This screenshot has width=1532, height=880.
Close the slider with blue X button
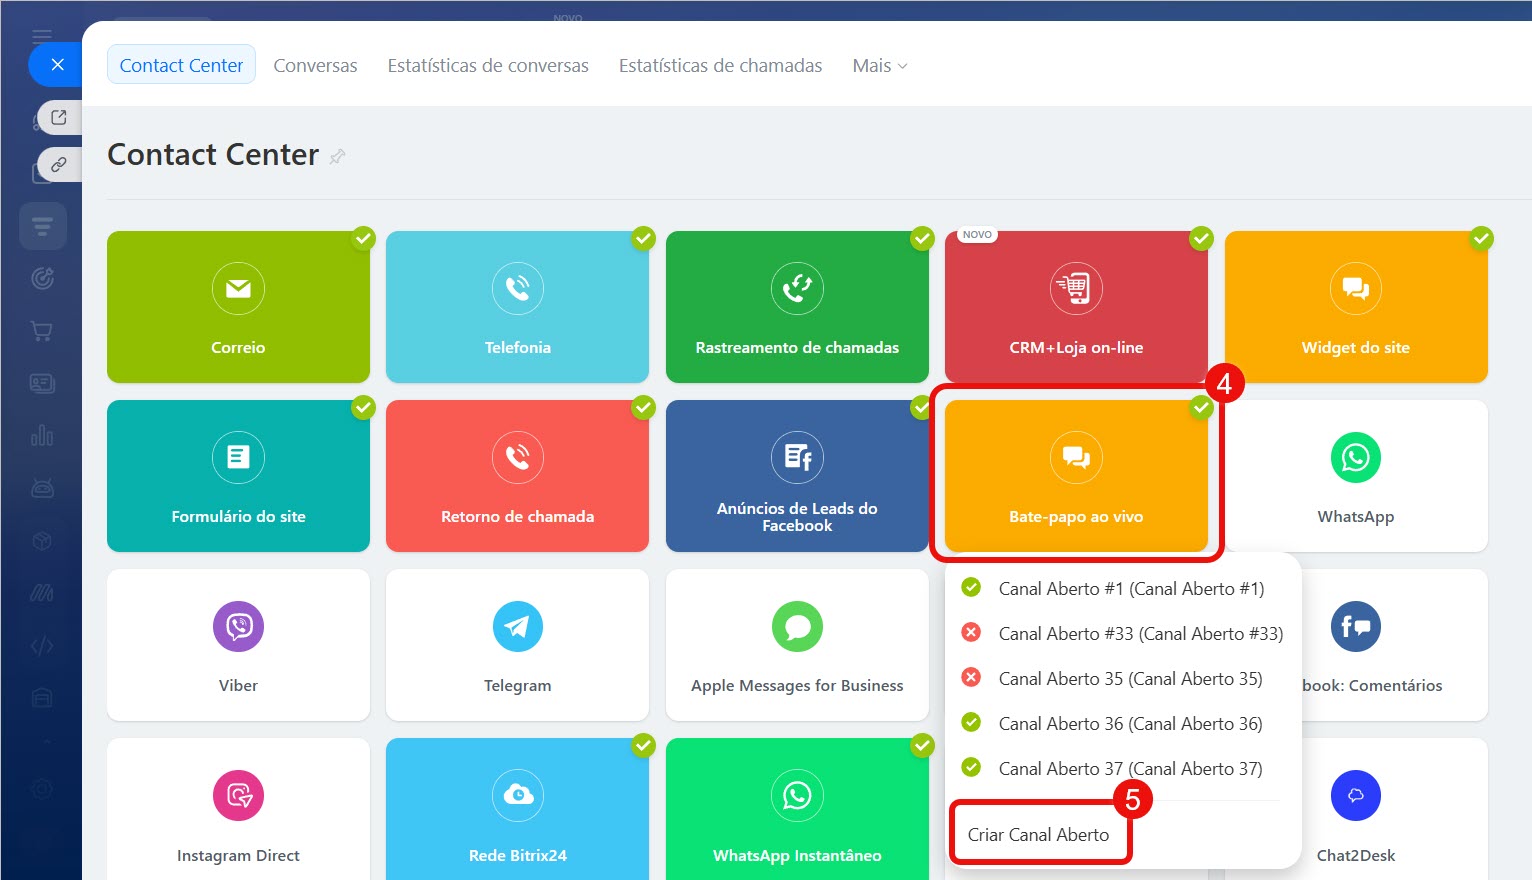pyautogui.click(x=57, y=65)
